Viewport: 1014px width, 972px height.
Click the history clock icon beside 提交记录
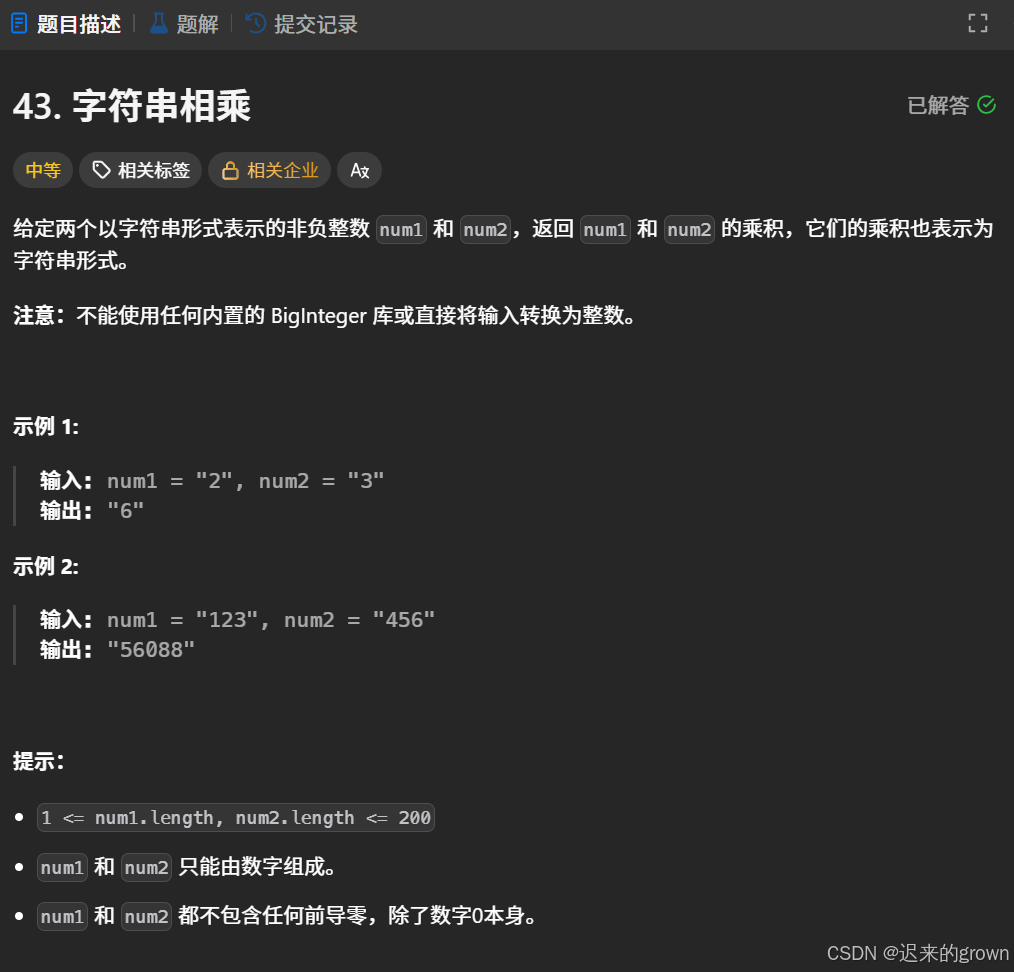point(255,24)
